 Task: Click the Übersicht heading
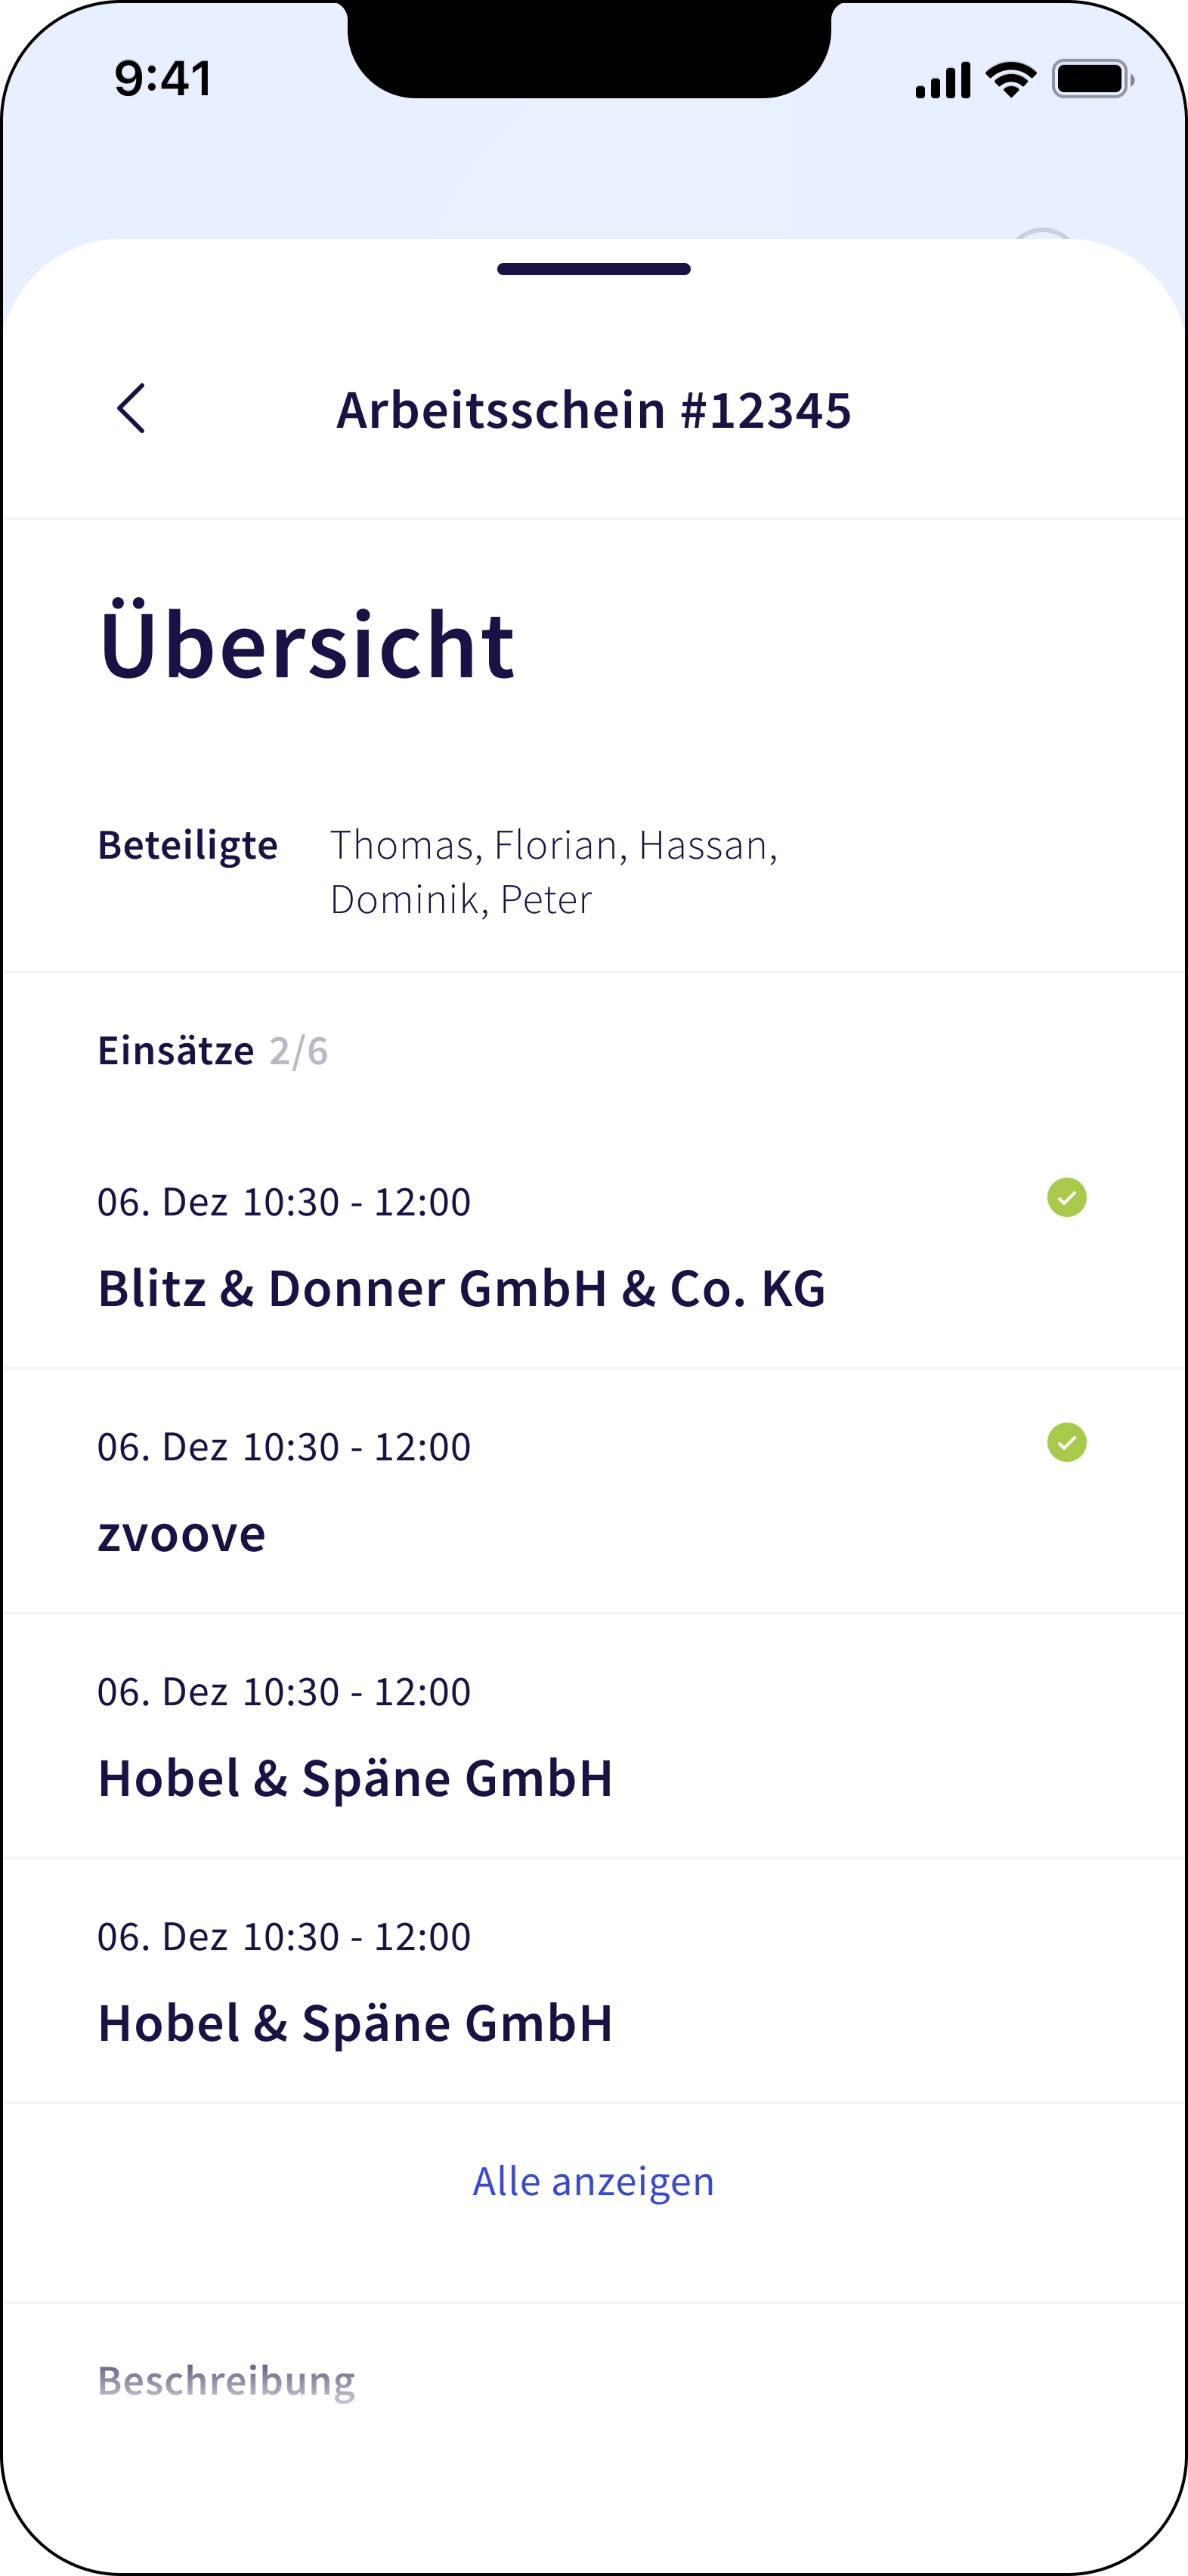coord(307,645)
